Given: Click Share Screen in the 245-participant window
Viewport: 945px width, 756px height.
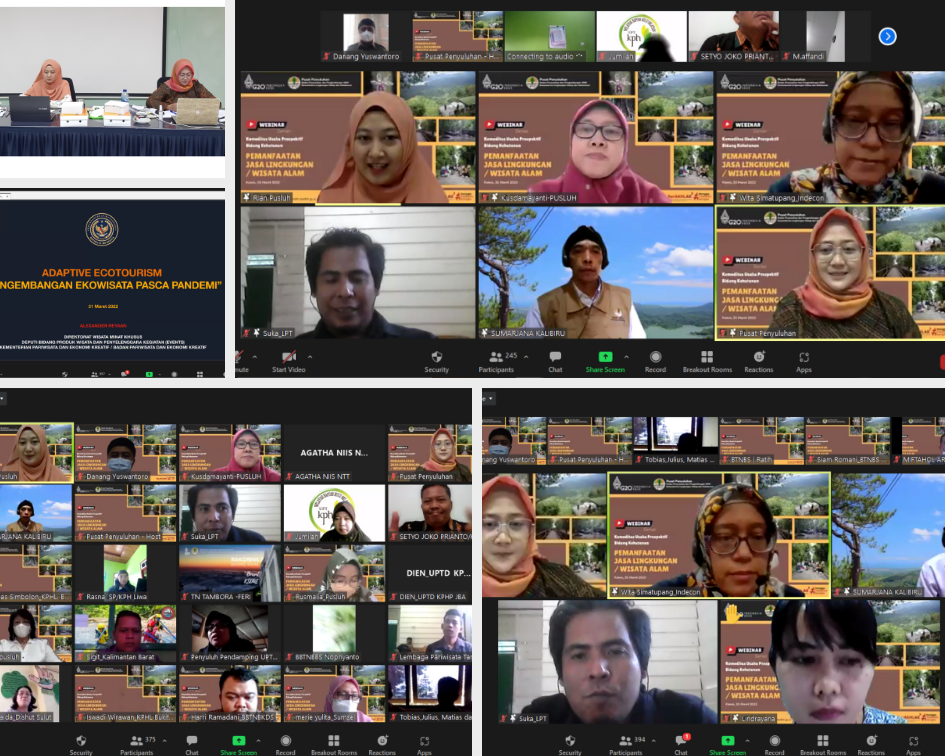Looking at the screenshot, I should coord(605,362).
